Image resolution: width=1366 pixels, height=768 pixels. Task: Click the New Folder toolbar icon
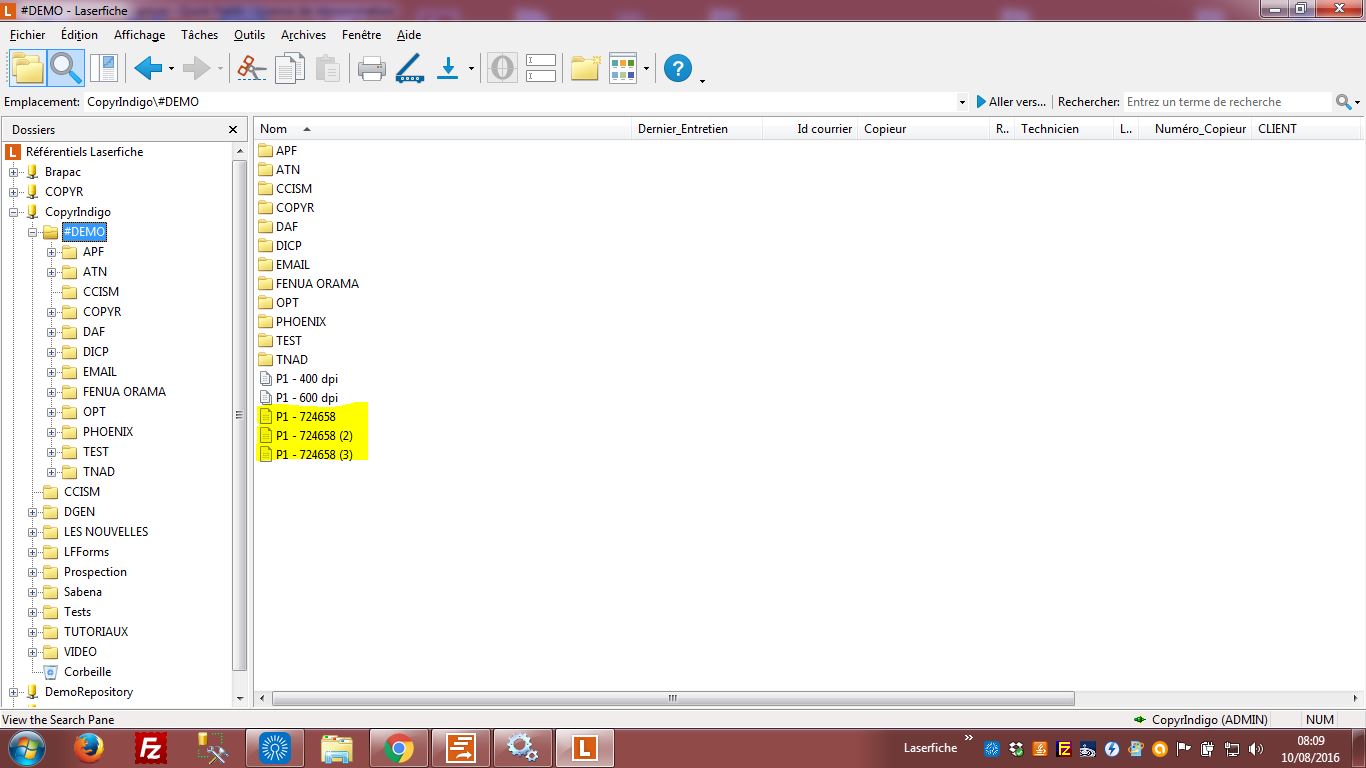[585, 68]
